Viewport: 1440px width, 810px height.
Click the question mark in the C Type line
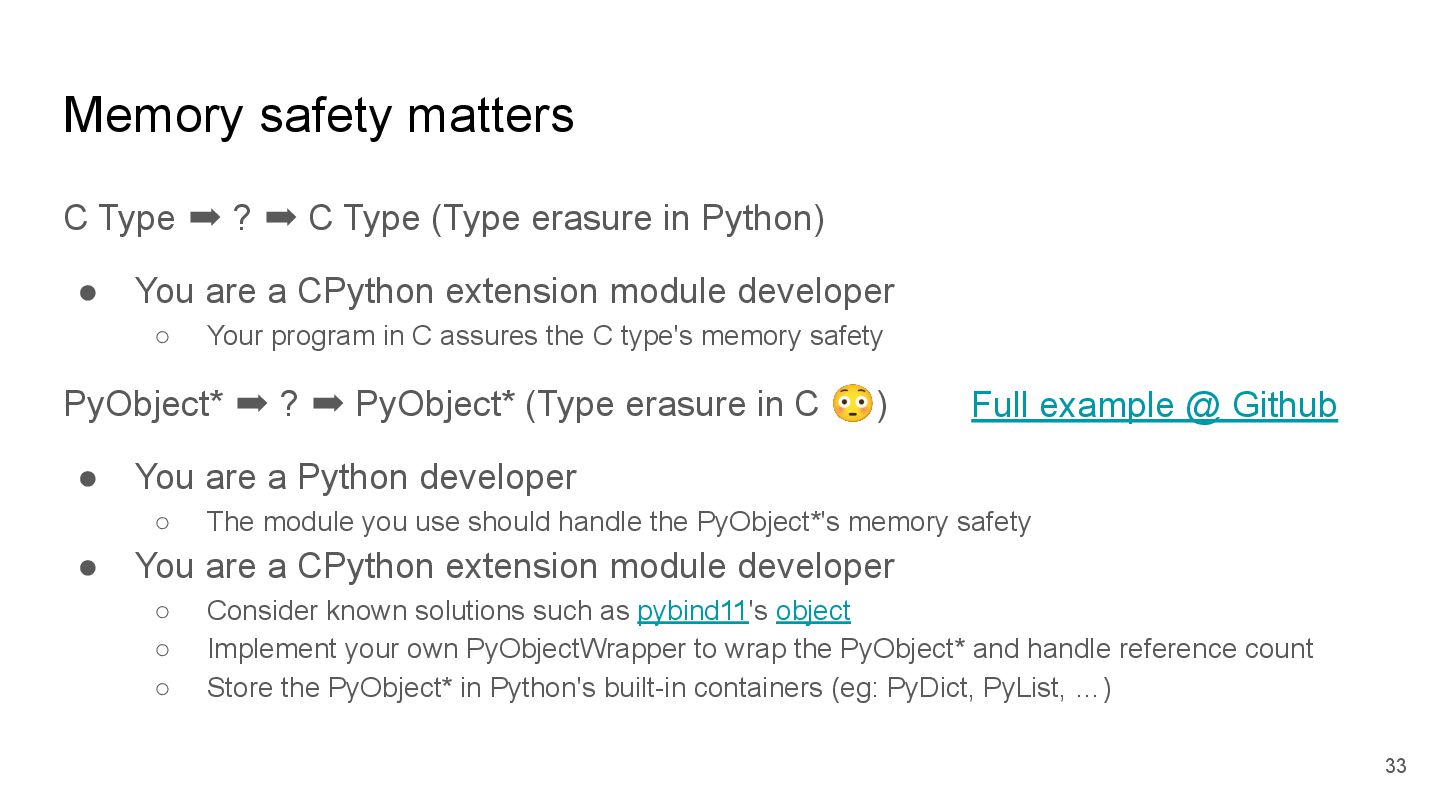[x=242, y=218]
